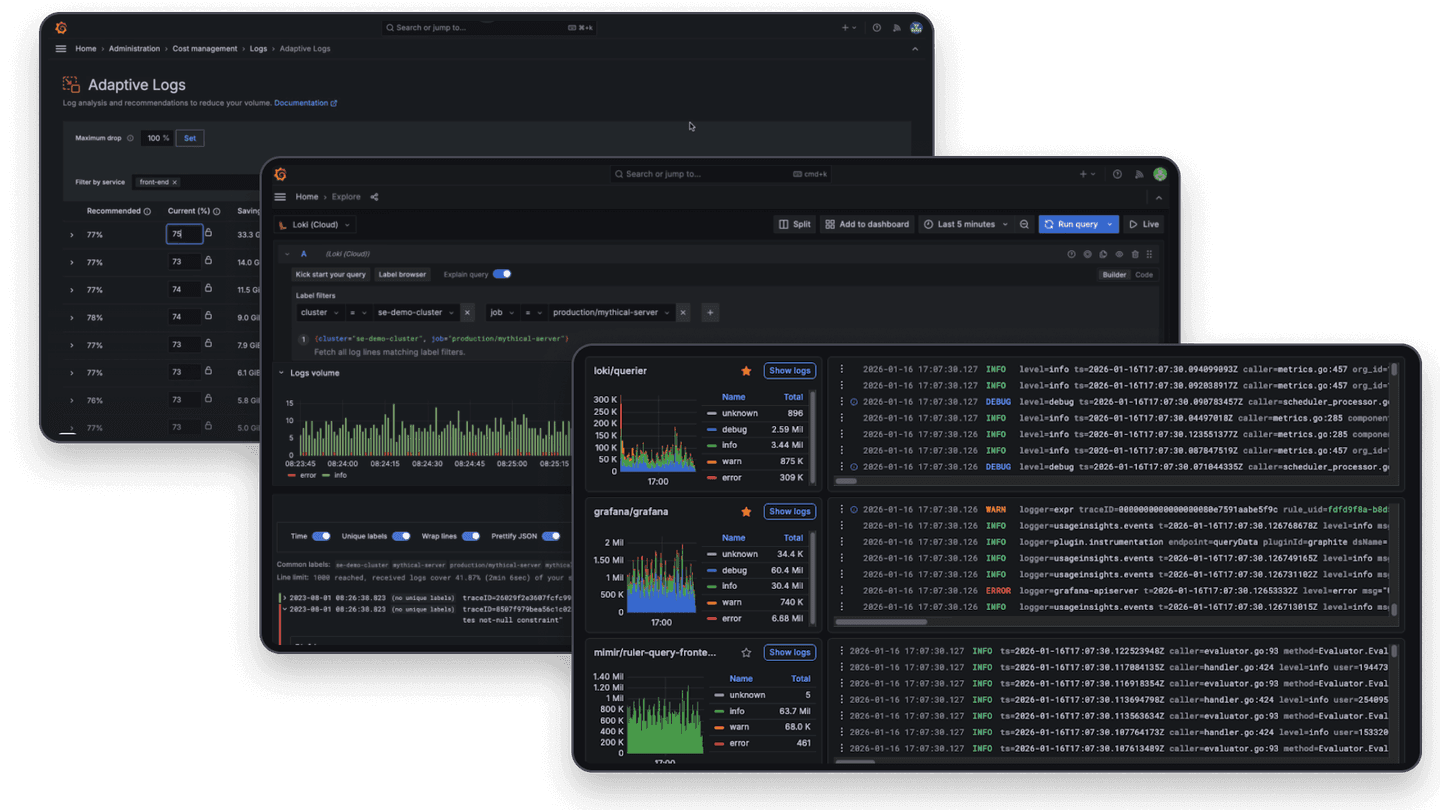Collapse query row A

tap(287, 254)
